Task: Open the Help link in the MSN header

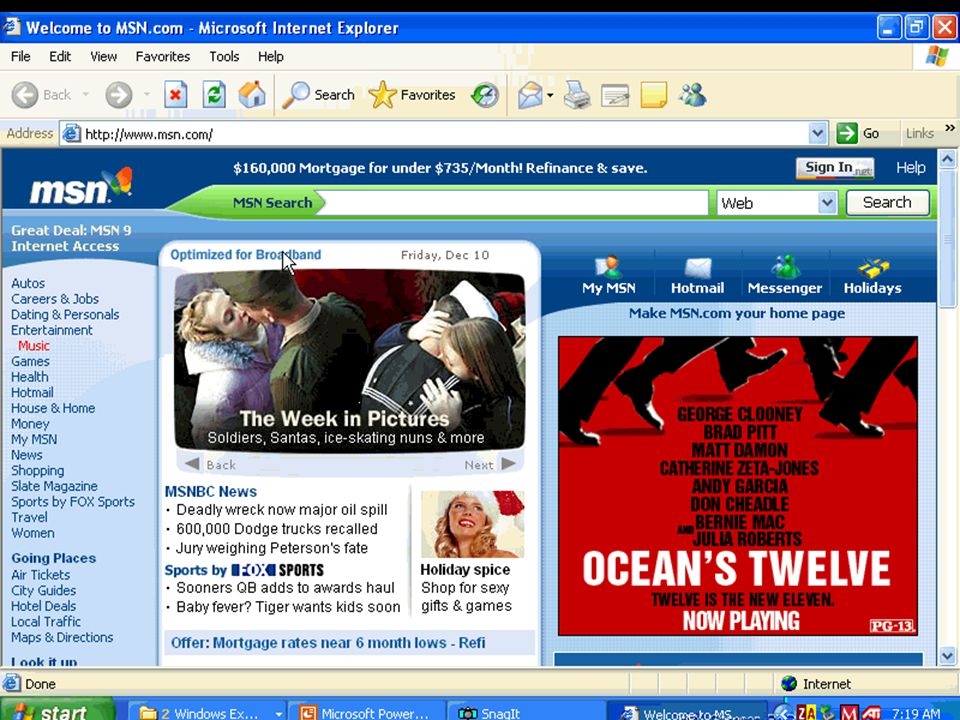Action: point(910,168)
